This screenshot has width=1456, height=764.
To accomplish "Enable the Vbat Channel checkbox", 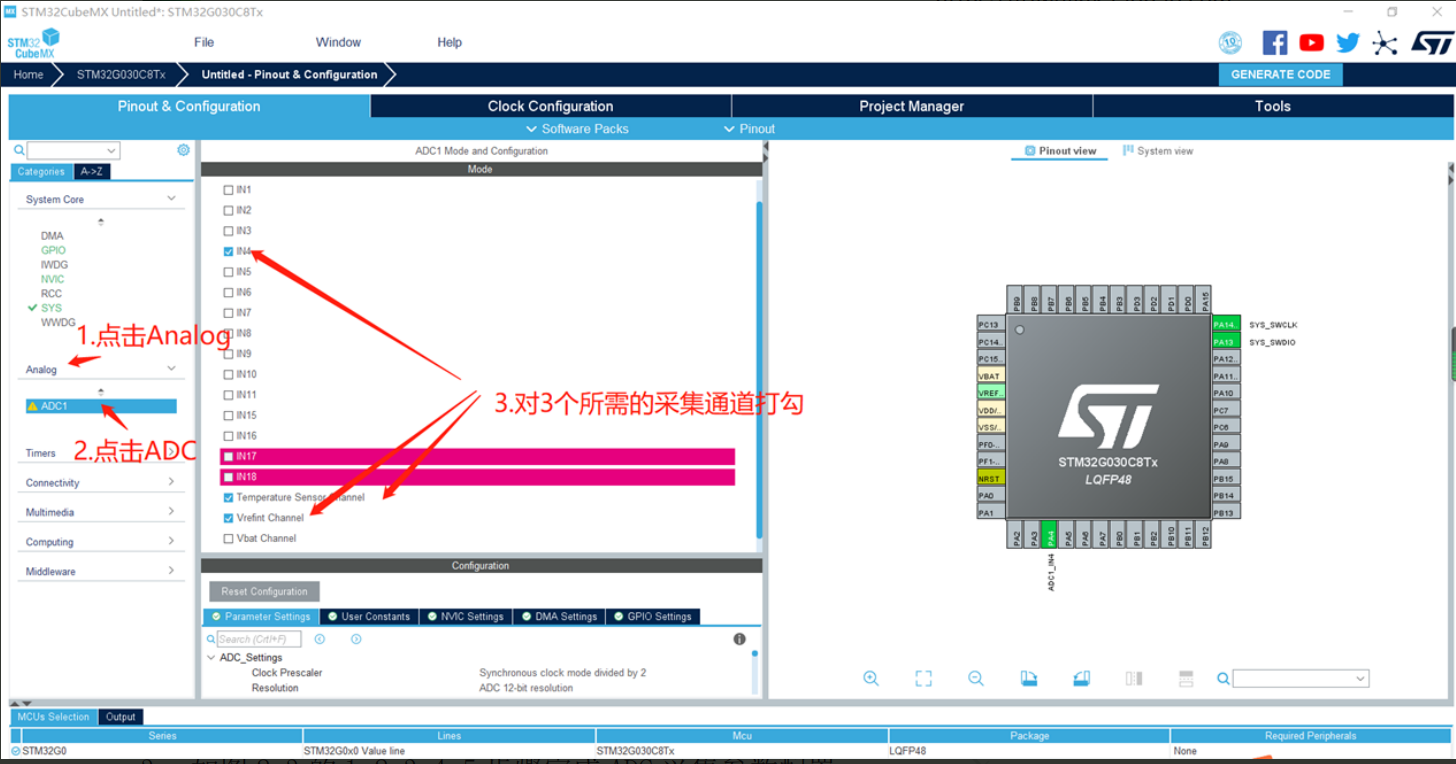I will coord(228,538).
